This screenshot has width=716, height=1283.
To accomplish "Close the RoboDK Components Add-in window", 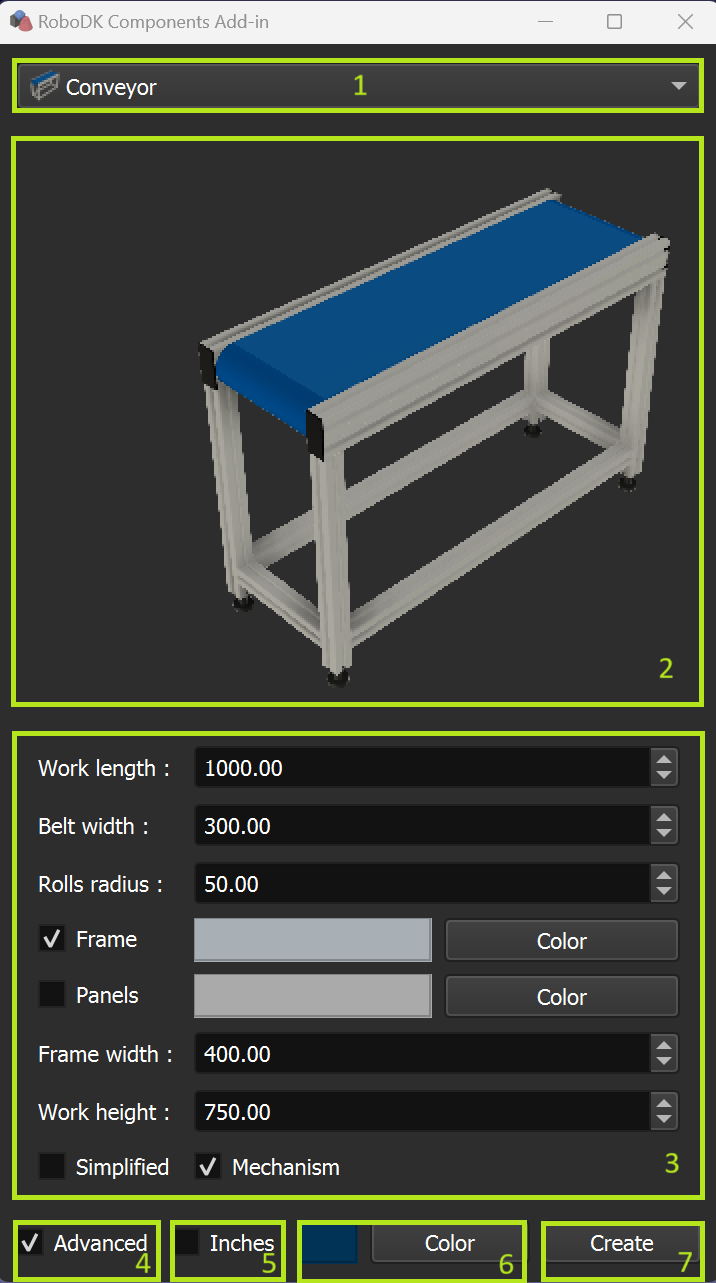I will click(685, 21).
